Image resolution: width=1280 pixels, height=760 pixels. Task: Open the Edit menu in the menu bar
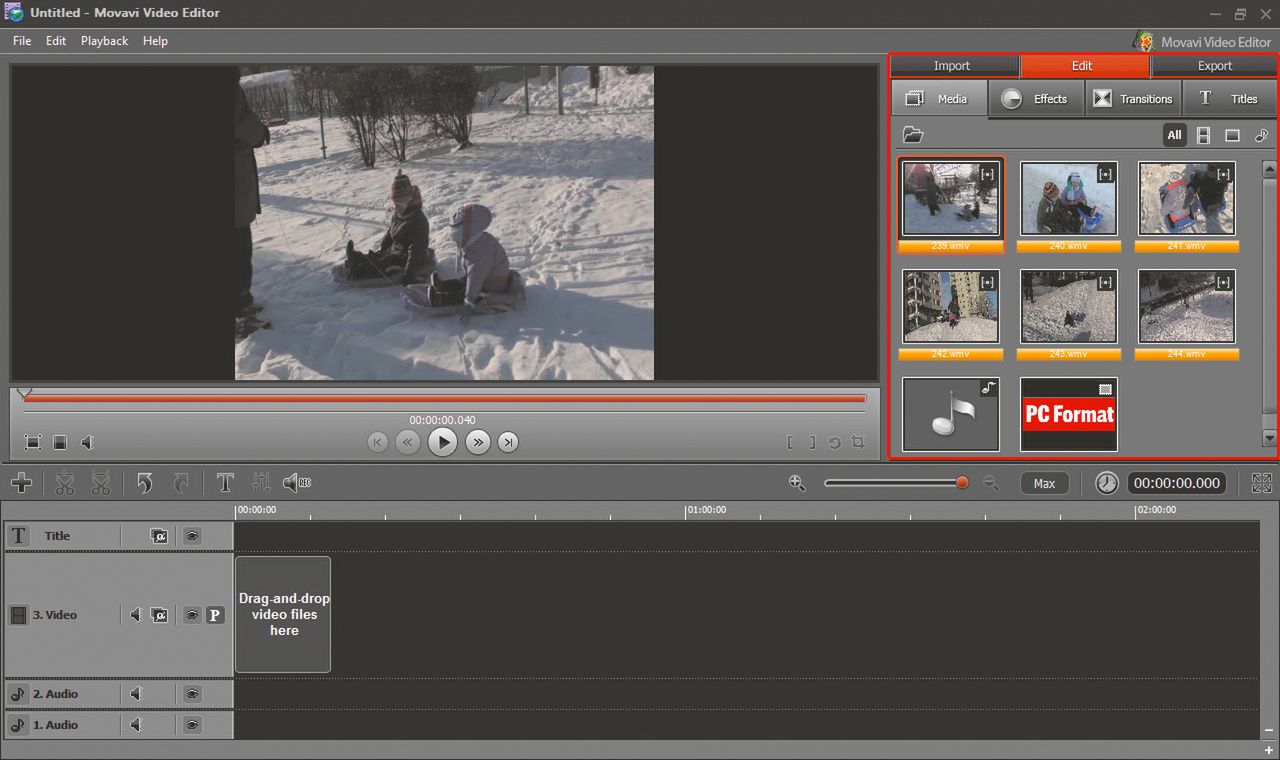[x=56, y=41]
